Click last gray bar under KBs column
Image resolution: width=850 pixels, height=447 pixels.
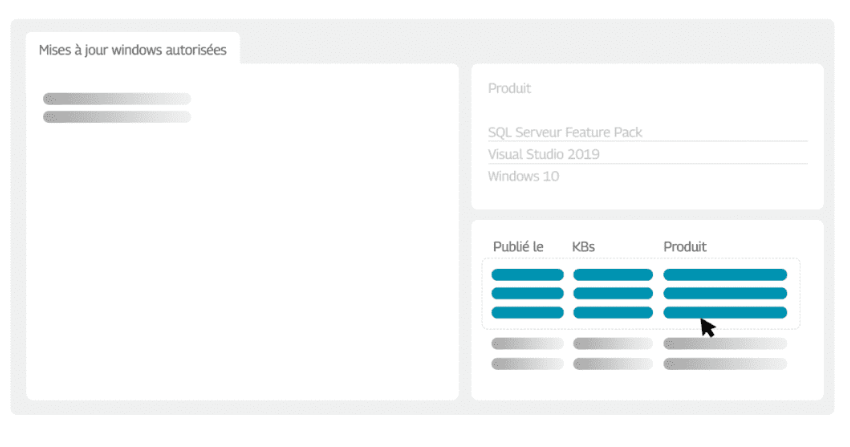coord(613,364)
